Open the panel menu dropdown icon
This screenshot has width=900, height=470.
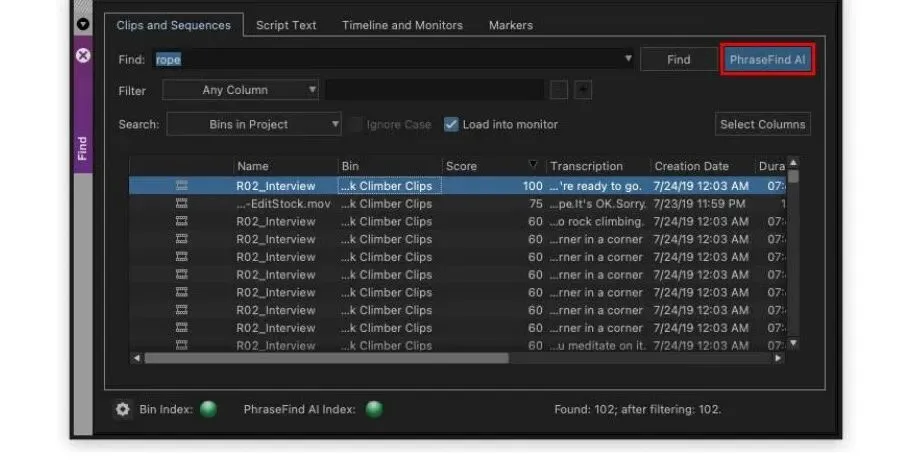pos(83,24)
